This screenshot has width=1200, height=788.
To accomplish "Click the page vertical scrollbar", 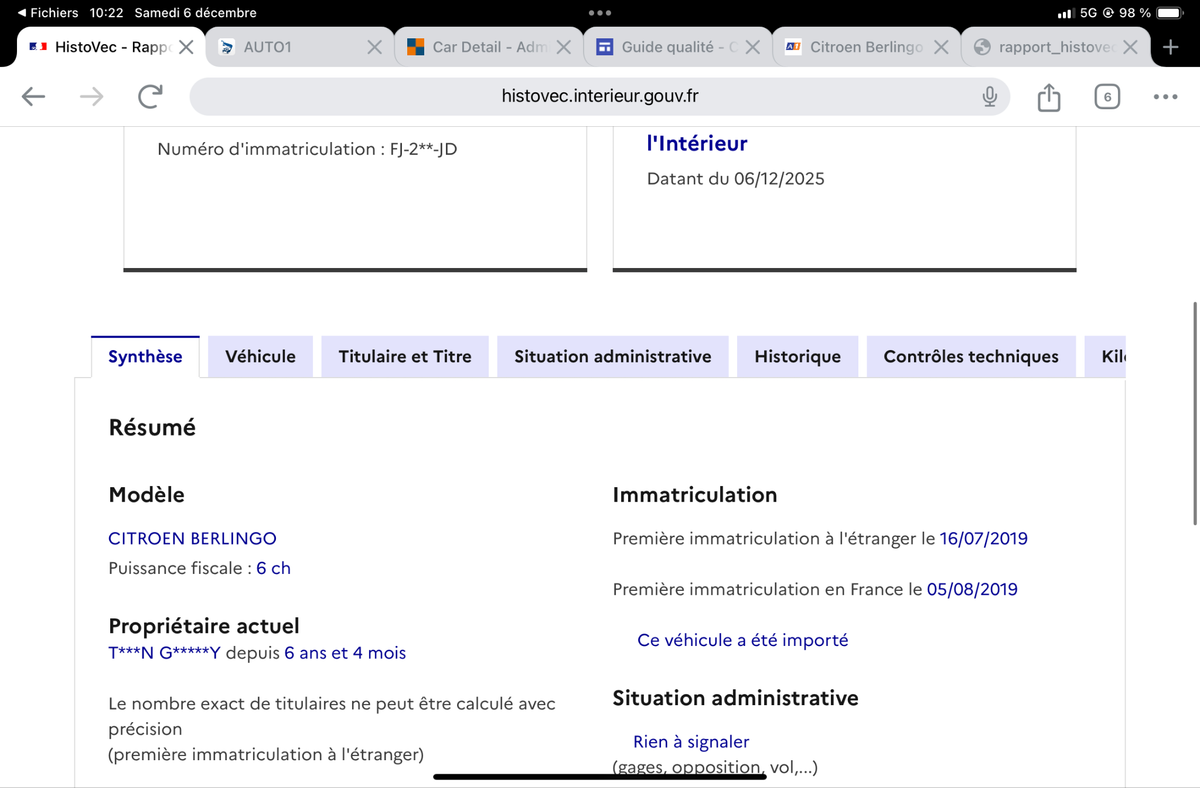I will pyautogui.click(x=1196, y=412).
